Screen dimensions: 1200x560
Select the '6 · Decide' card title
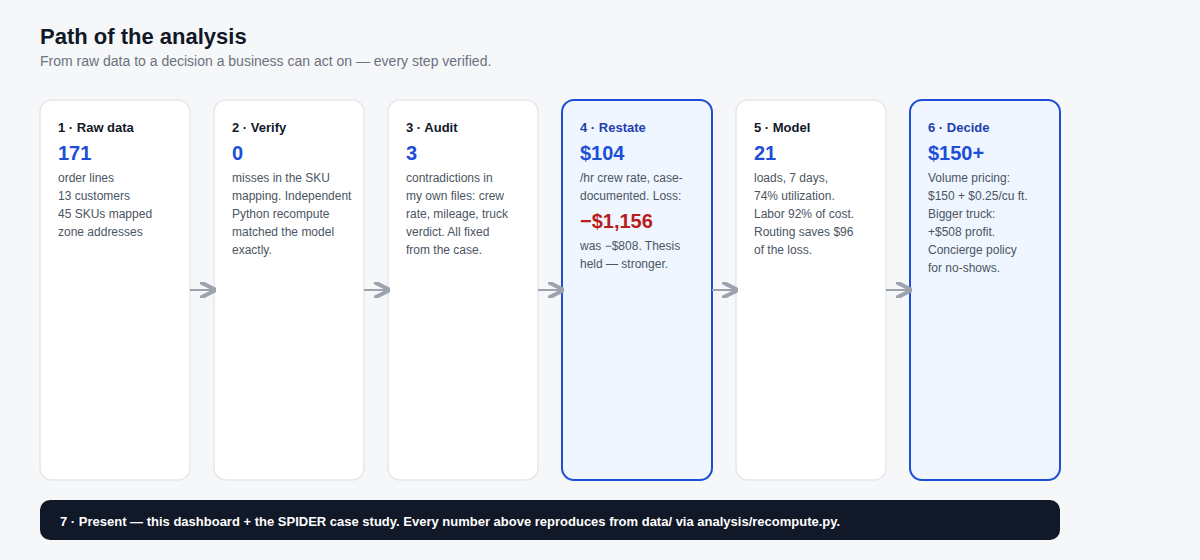tap(959, 128)
